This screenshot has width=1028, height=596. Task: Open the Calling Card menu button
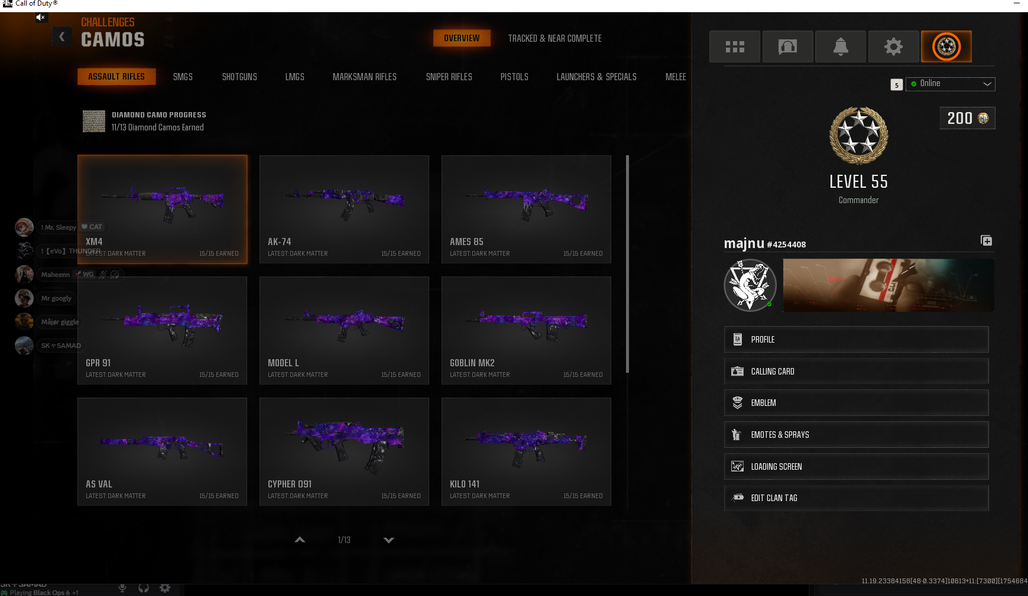click(856, 371)
